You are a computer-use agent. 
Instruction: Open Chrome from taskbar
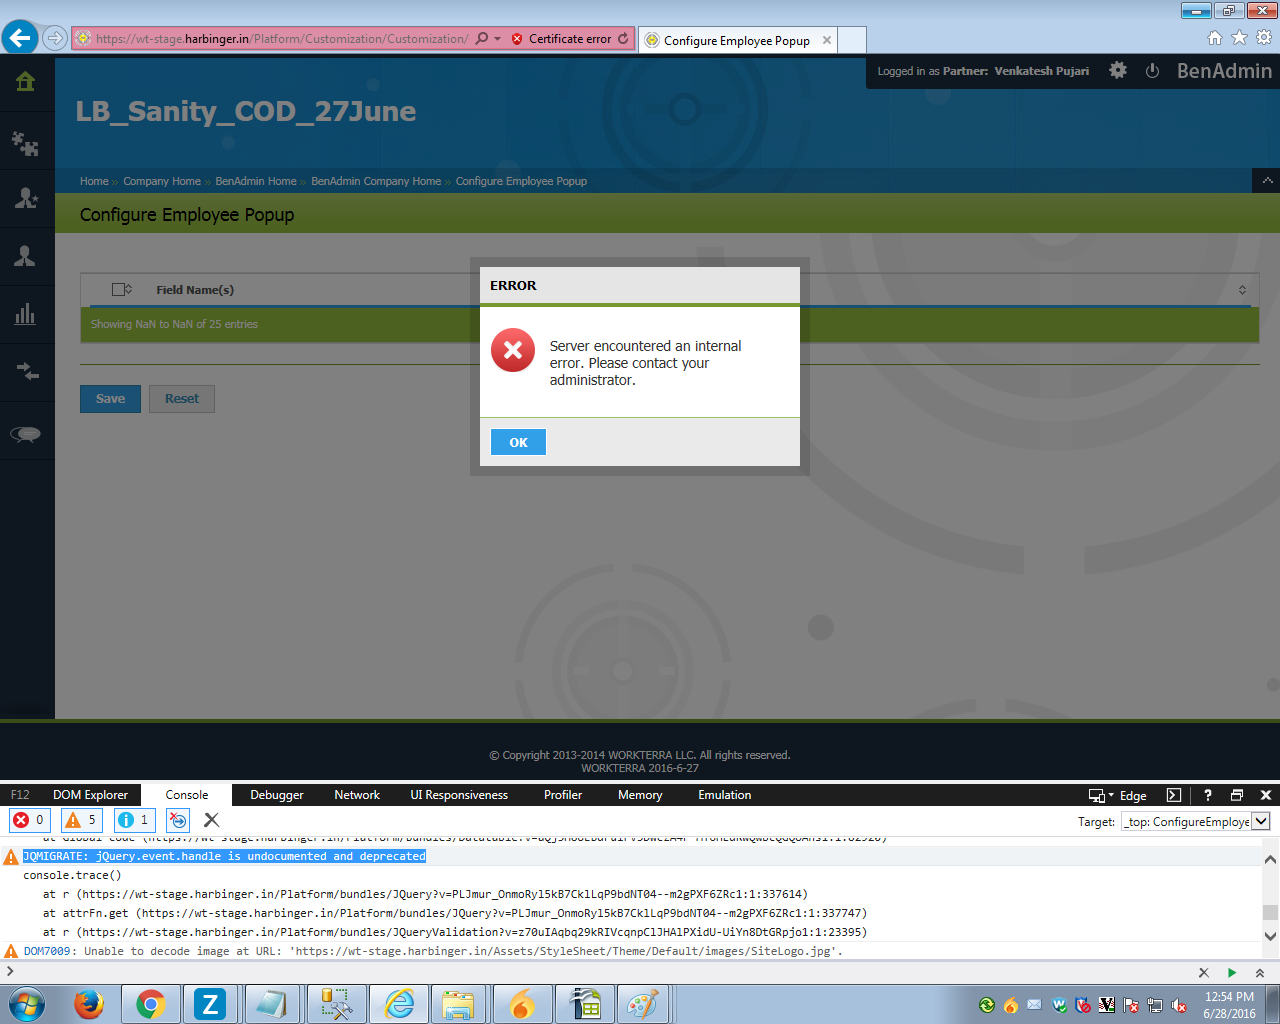tap(151, 1004)
